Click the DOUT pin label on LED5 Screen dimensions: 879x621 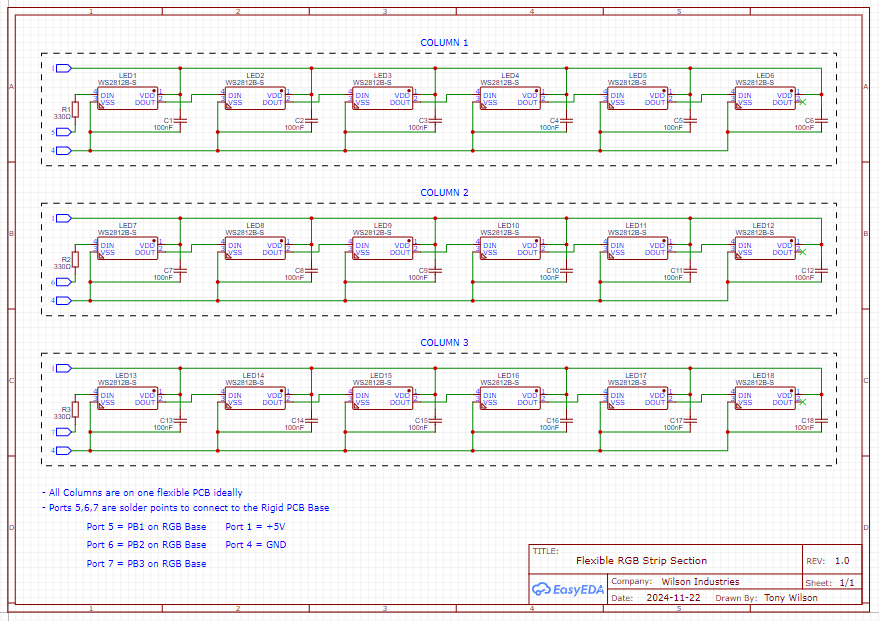coord(655,103)
